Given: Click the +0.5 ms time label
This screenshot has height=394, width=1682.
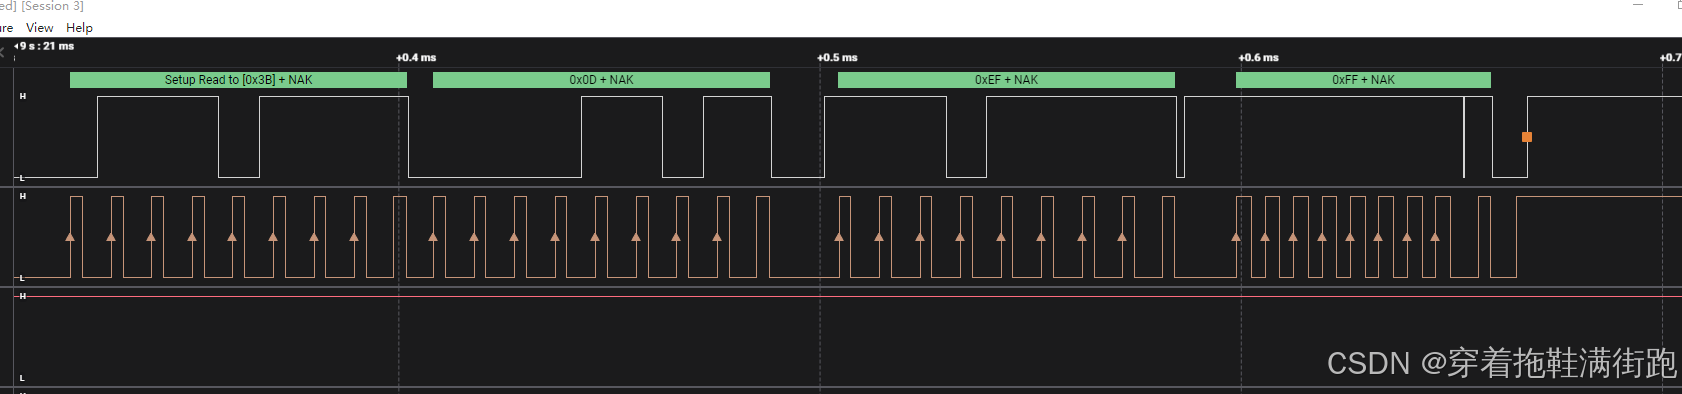Looking at the screenshot, I should [837, 58].
